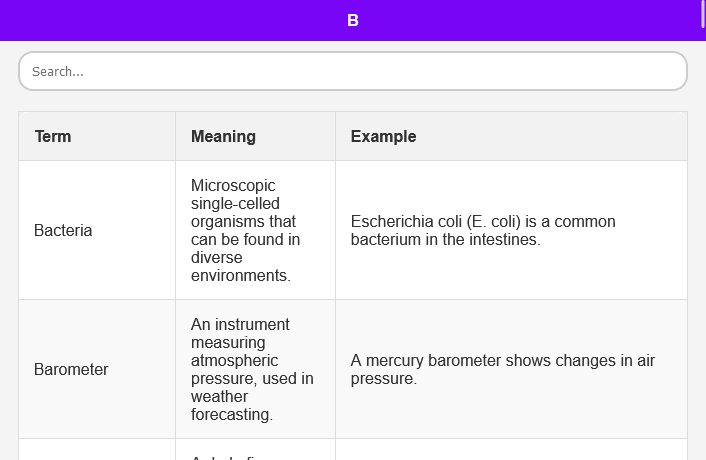706x460 pixels.
Task: Click the Search input field
Action: click(352, 72)
